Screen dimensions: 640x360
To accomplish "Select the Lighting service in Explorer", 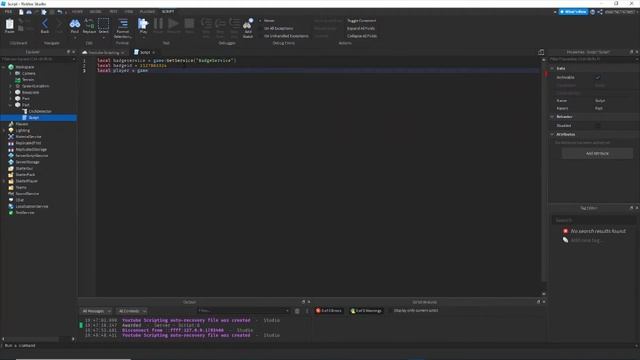I will point(19,130).
